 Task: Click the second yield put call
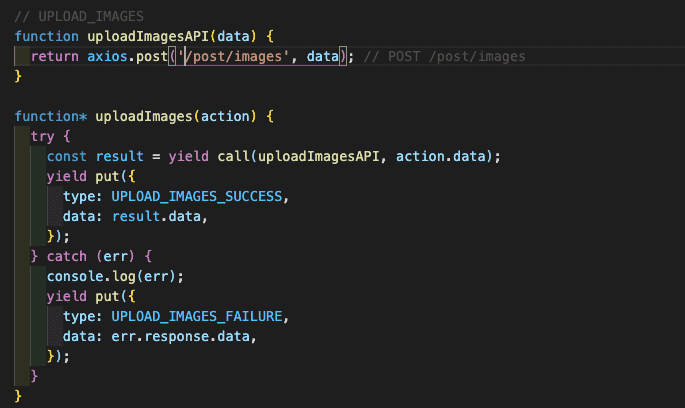(88, 296)
